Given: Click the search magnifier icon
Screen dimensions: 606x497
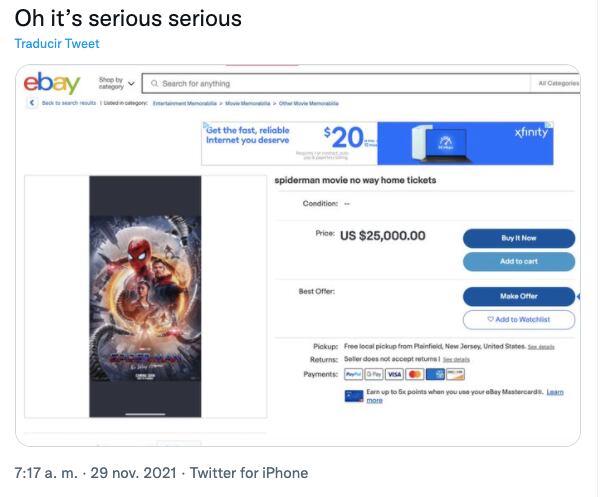Looking at the screenshot, I should click(154, 84).
